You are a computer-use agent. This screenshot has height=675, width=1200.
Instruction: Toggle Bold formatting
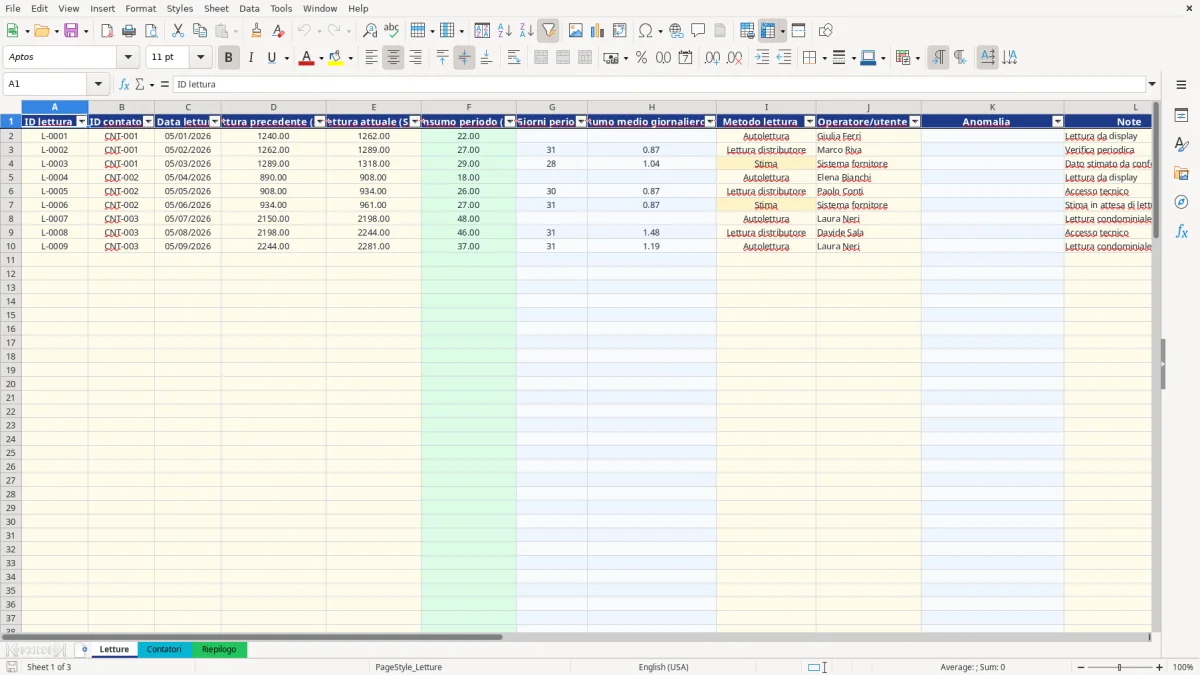228,58
